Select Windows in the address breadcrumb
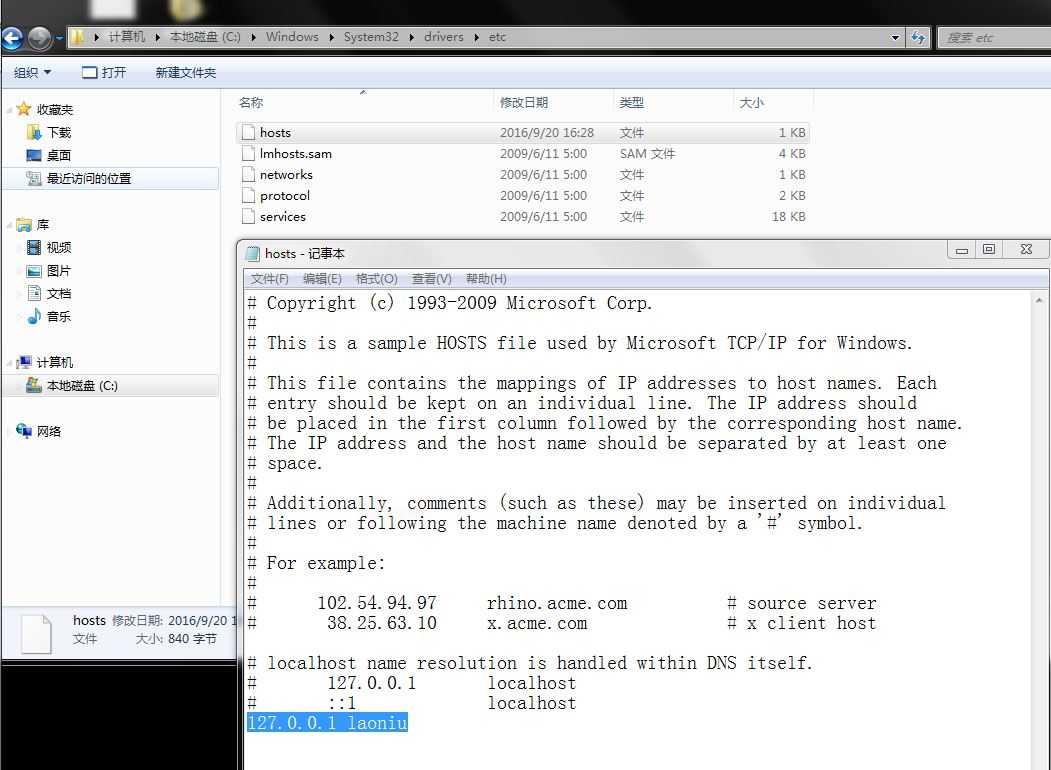The width and height of the screenshot is (1051, 770). pos(292,37)
